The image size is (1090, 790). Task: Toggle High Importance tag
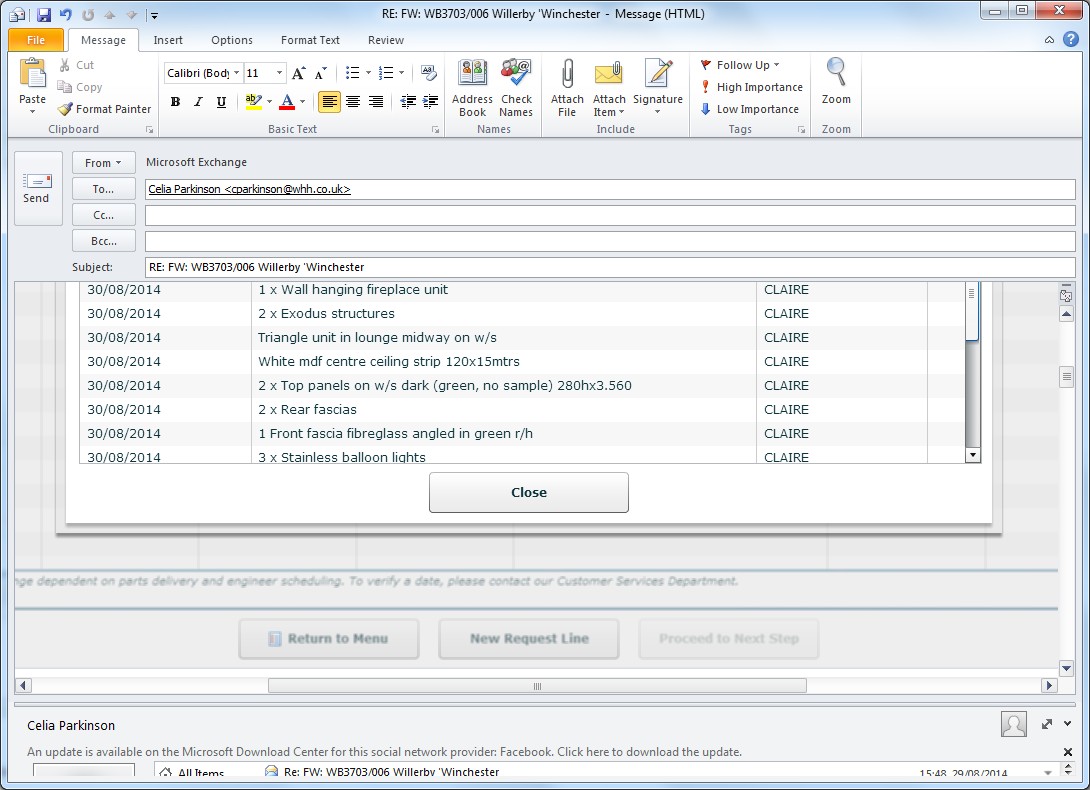(x=752, y=87)
